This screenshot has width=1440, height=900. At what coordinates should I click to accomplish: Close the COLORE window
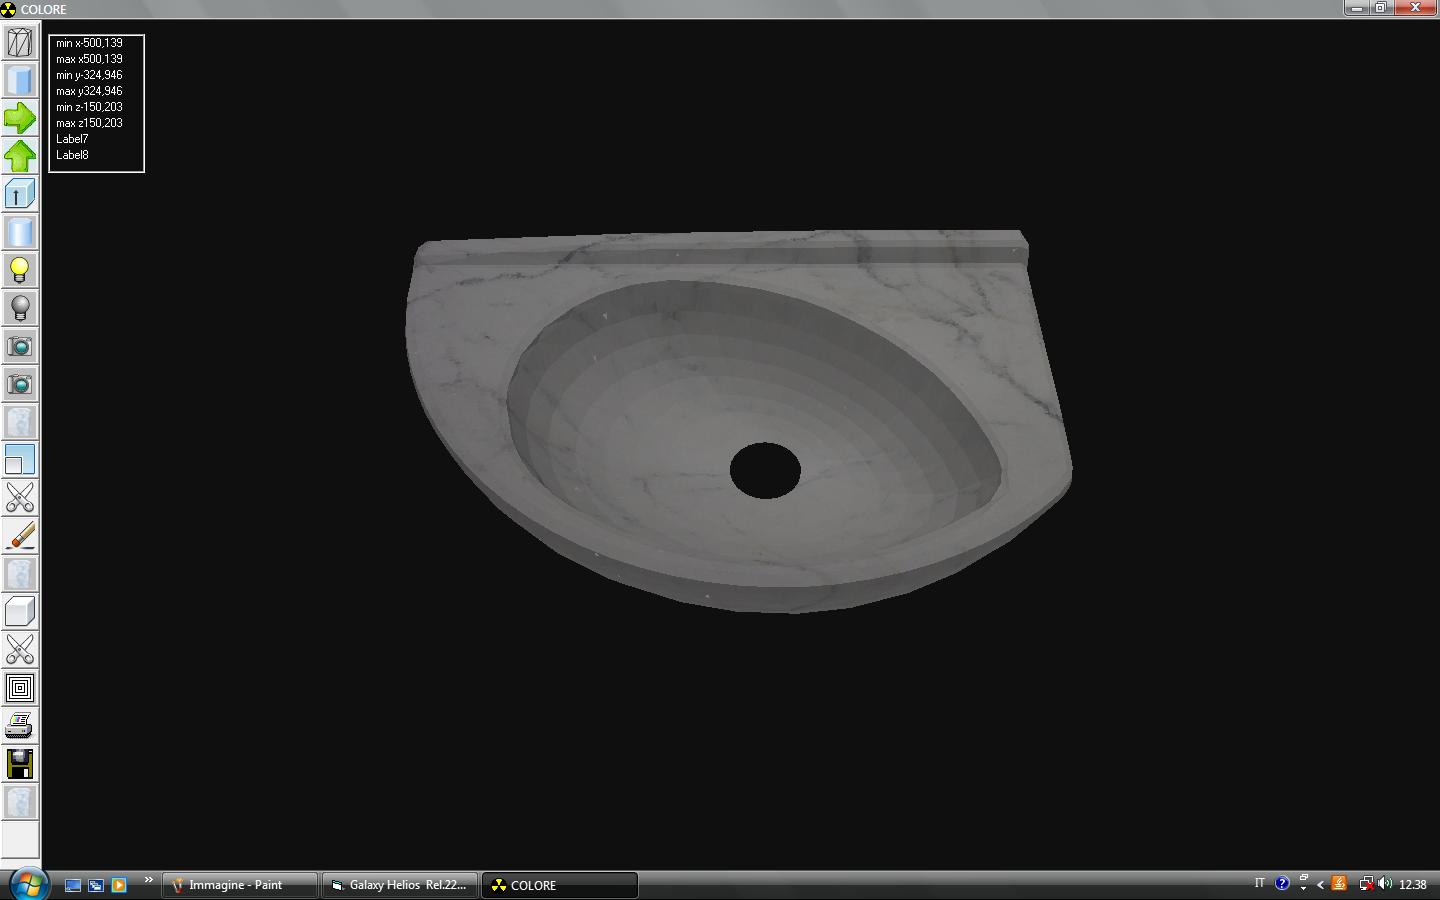click(x=1415, y=8)
